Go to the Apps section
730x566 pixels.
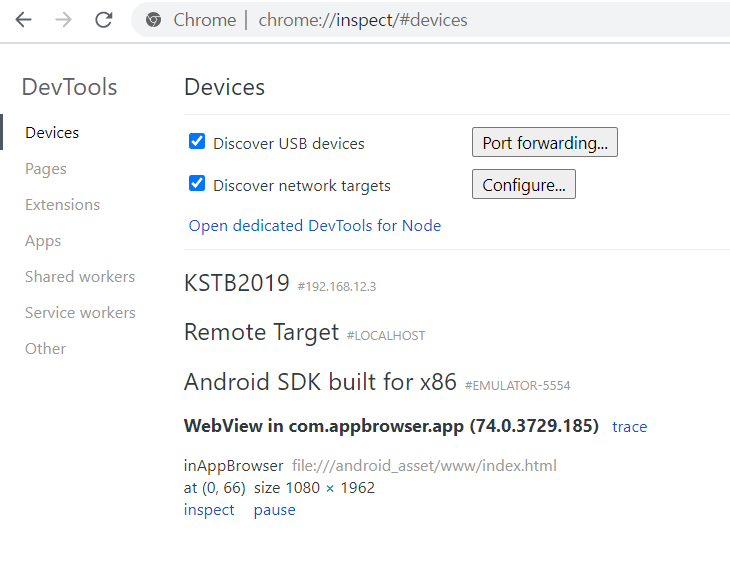tap(43, 241)
